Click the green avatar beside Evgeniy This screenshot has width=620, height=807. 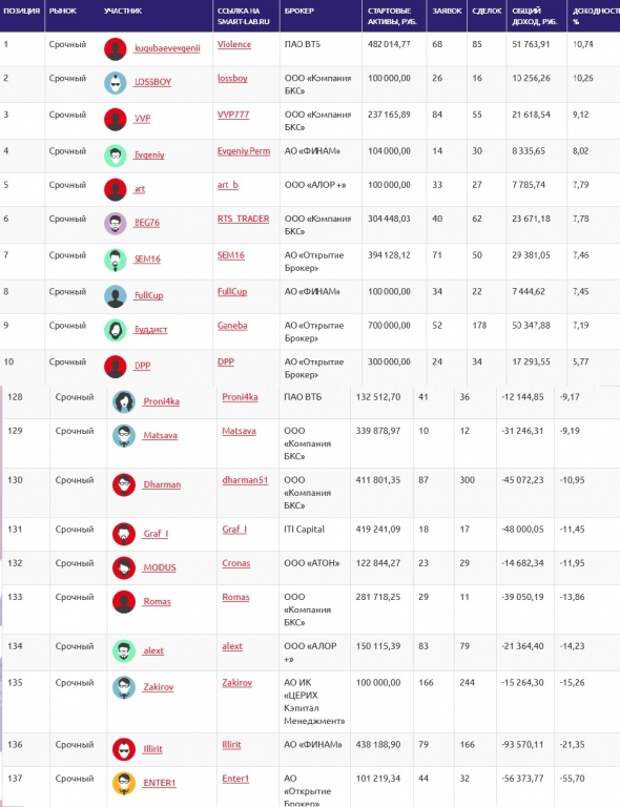tap(115, 155)
